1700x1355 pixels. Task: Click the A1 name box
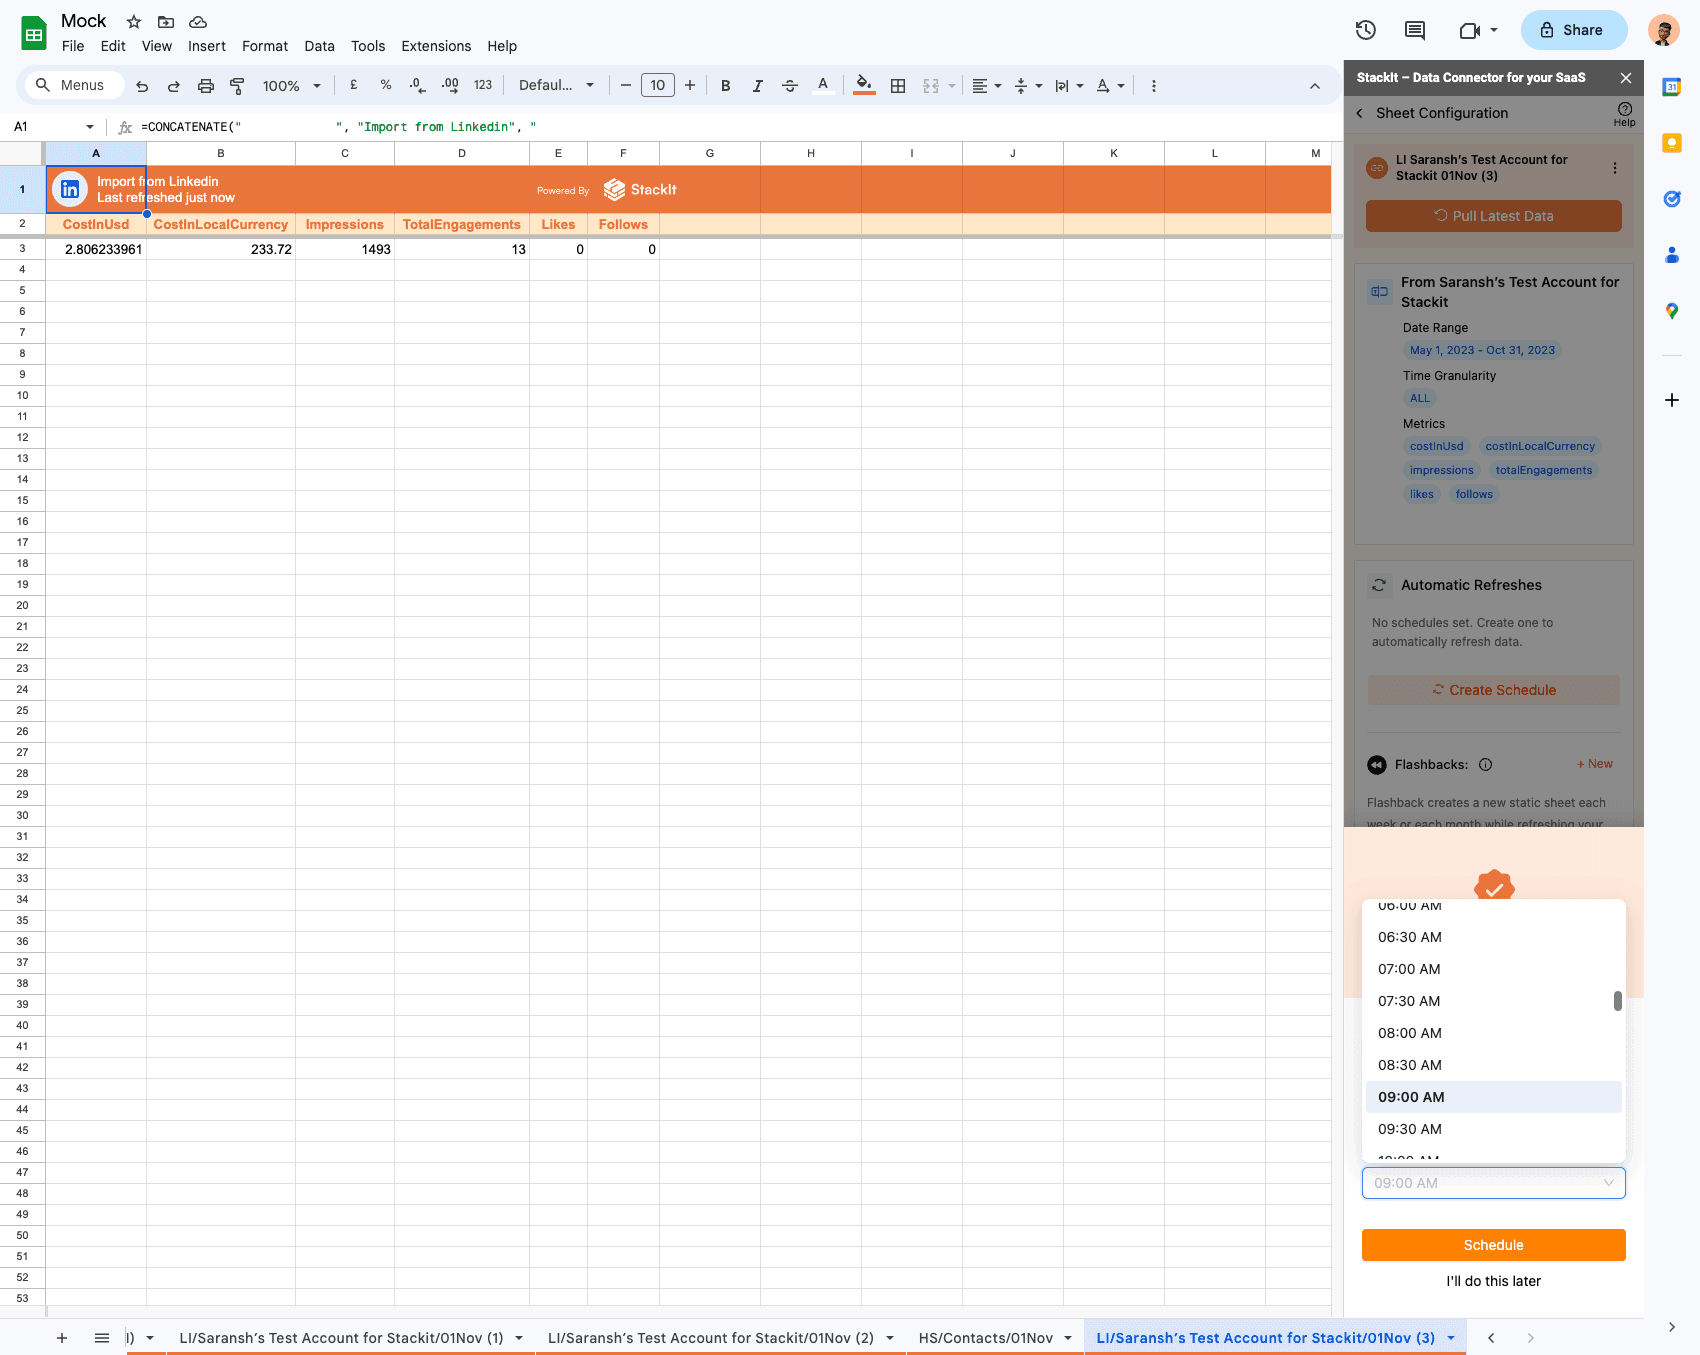point(54,127)
